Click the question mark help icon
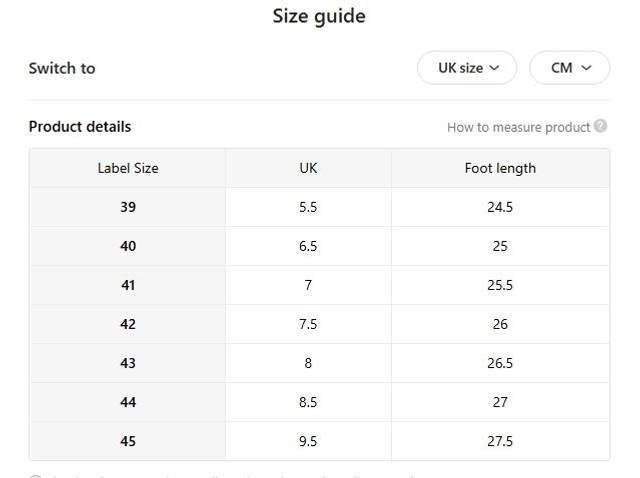Screen dimensions: 640x478 (x=600, y=127)
